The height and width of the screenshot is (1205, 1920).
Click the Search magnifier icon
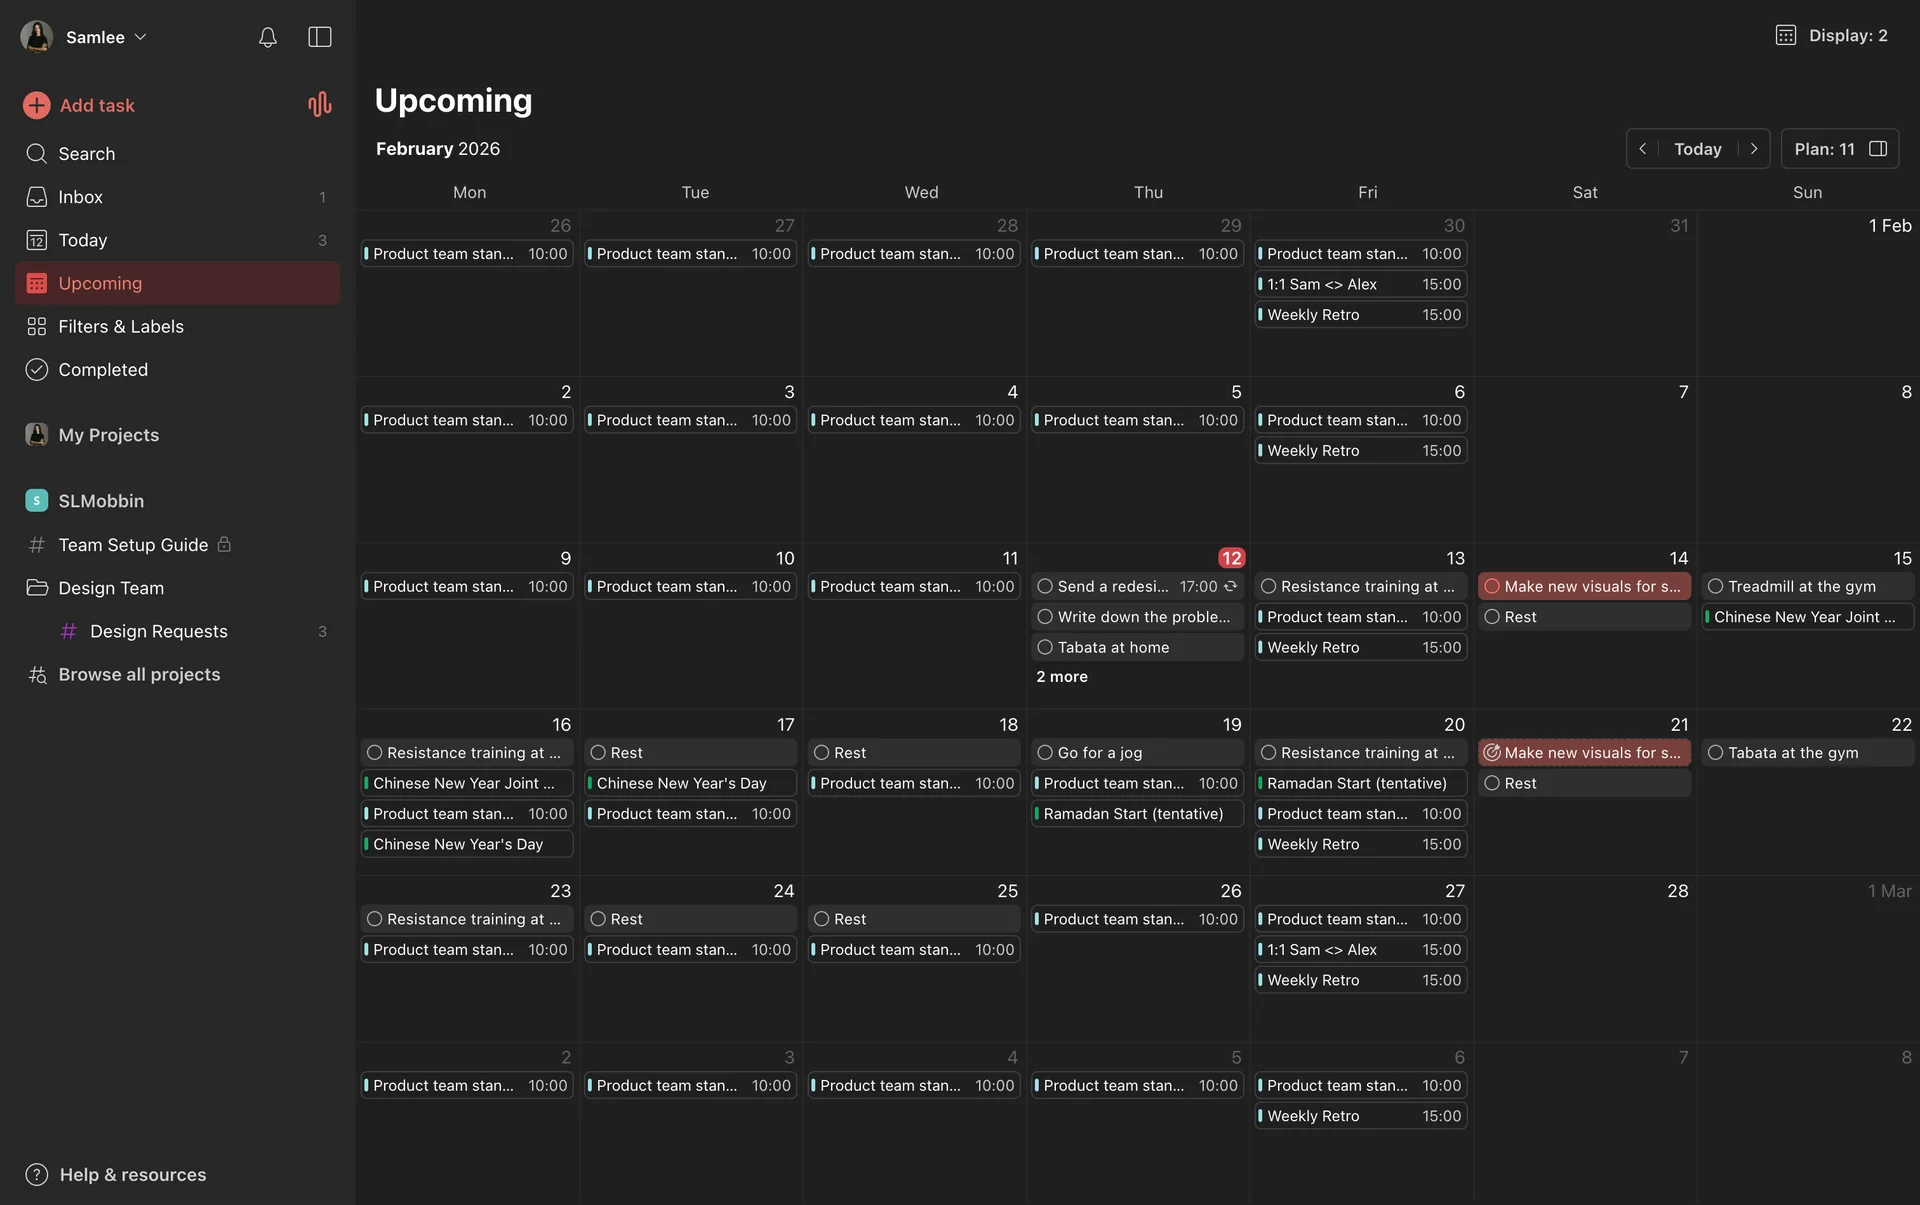(37, 154)
